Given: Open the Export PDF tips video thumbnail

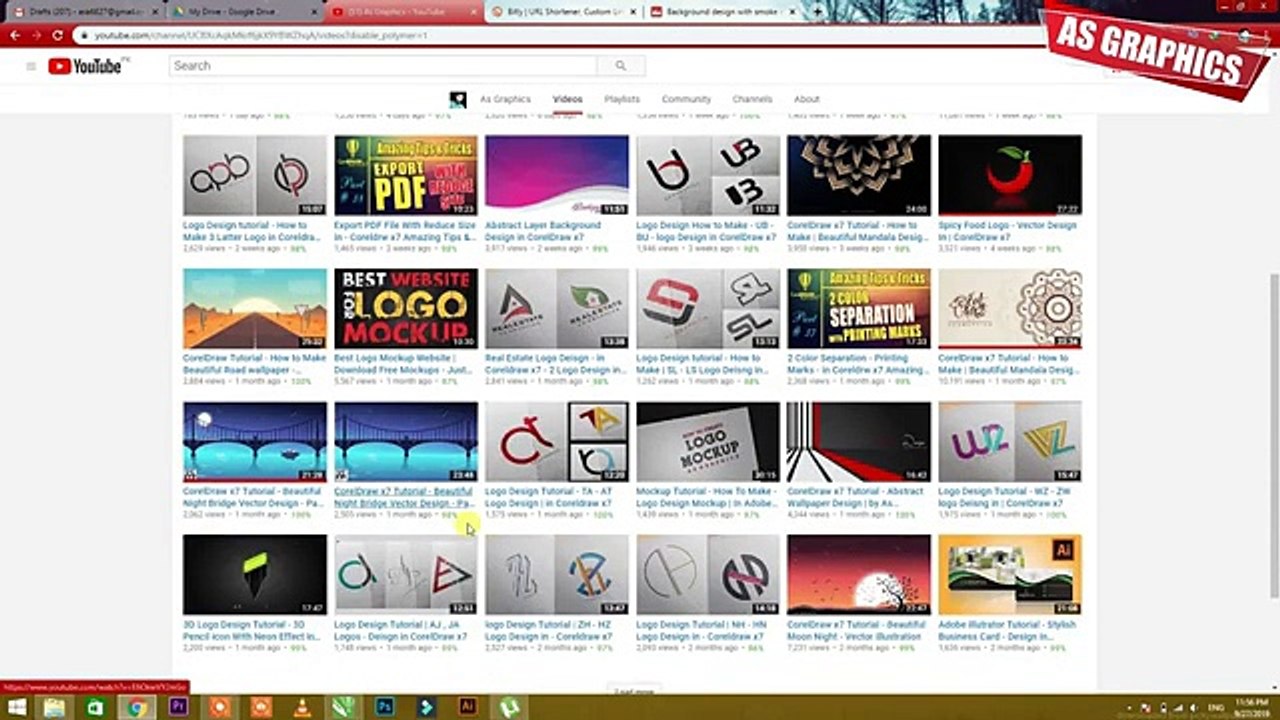Looking at the screenshot, I should [406, 175].
